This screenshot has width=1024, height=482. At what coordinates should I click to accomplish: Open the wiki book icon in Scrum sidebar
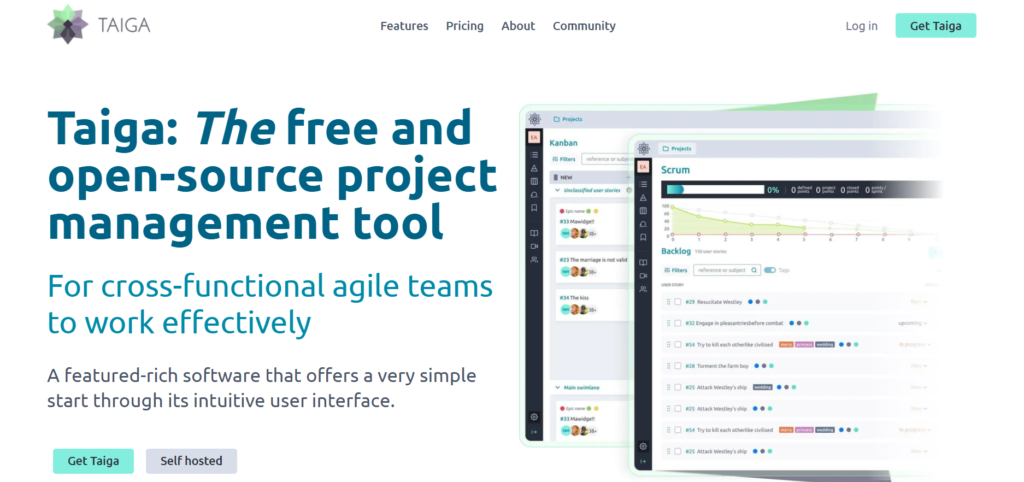643,263
